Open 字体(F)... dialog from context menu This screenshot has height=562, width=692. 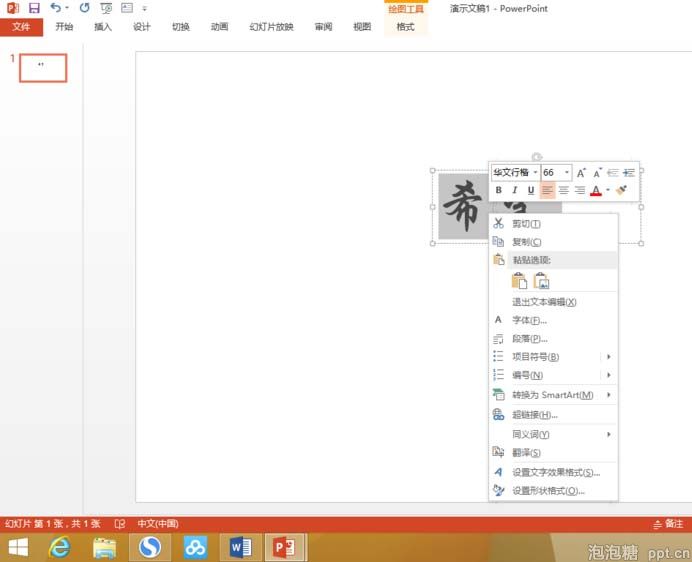pos(553,320)
